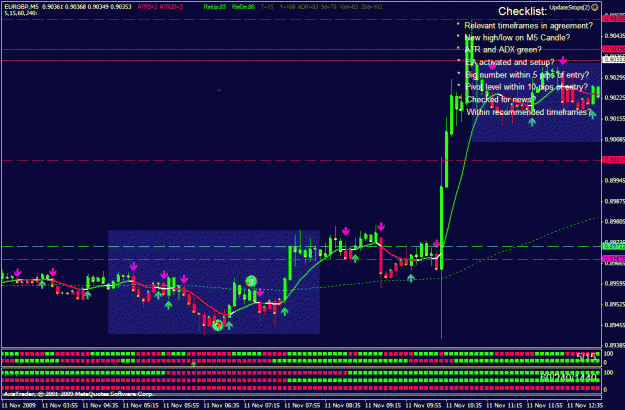
Task: Click 'Relevant timeframes in agreement?' checklist item
Action: [x=529, y=26]
